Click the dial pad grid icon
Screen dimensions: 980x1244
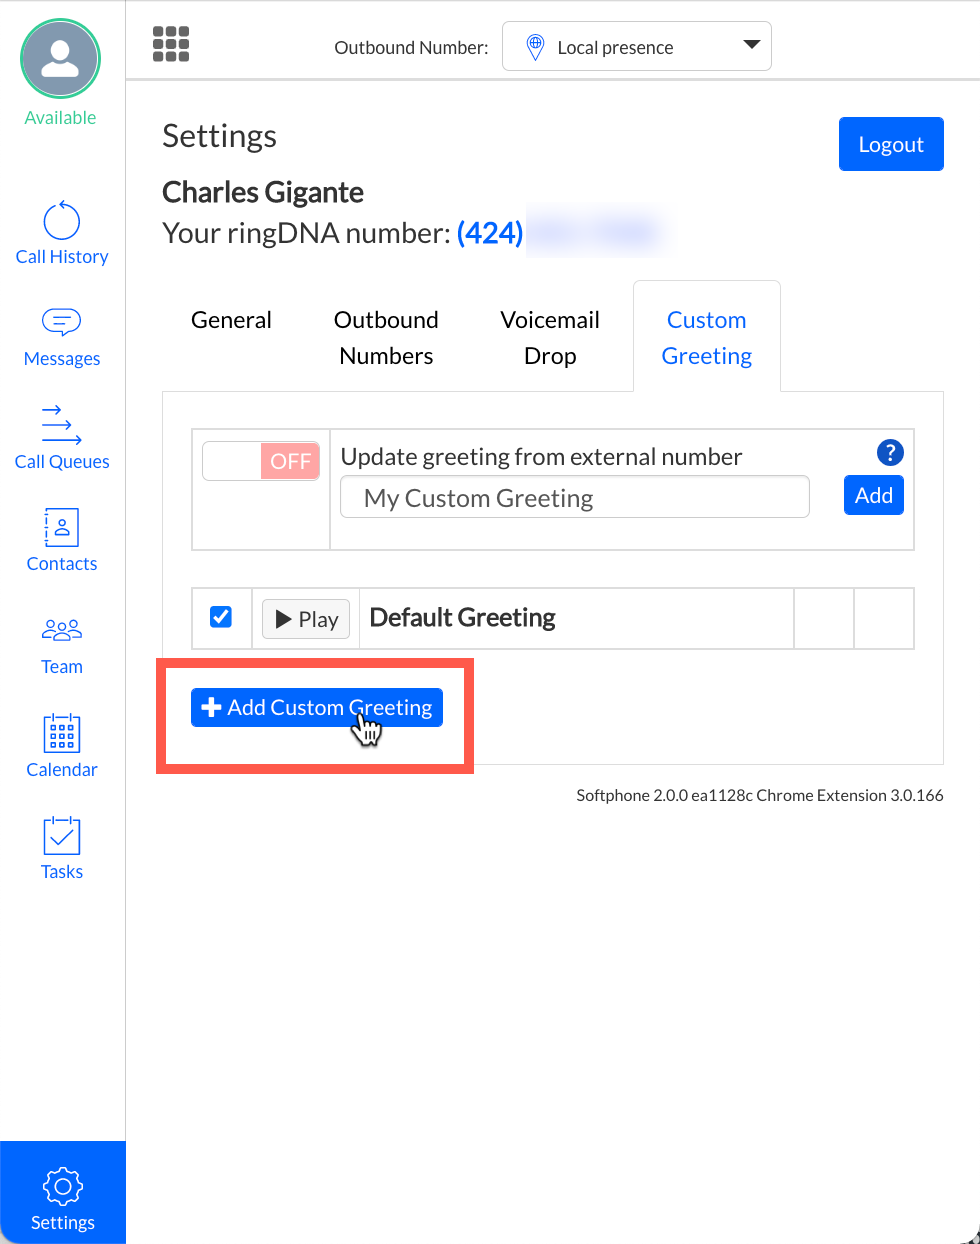171,44
